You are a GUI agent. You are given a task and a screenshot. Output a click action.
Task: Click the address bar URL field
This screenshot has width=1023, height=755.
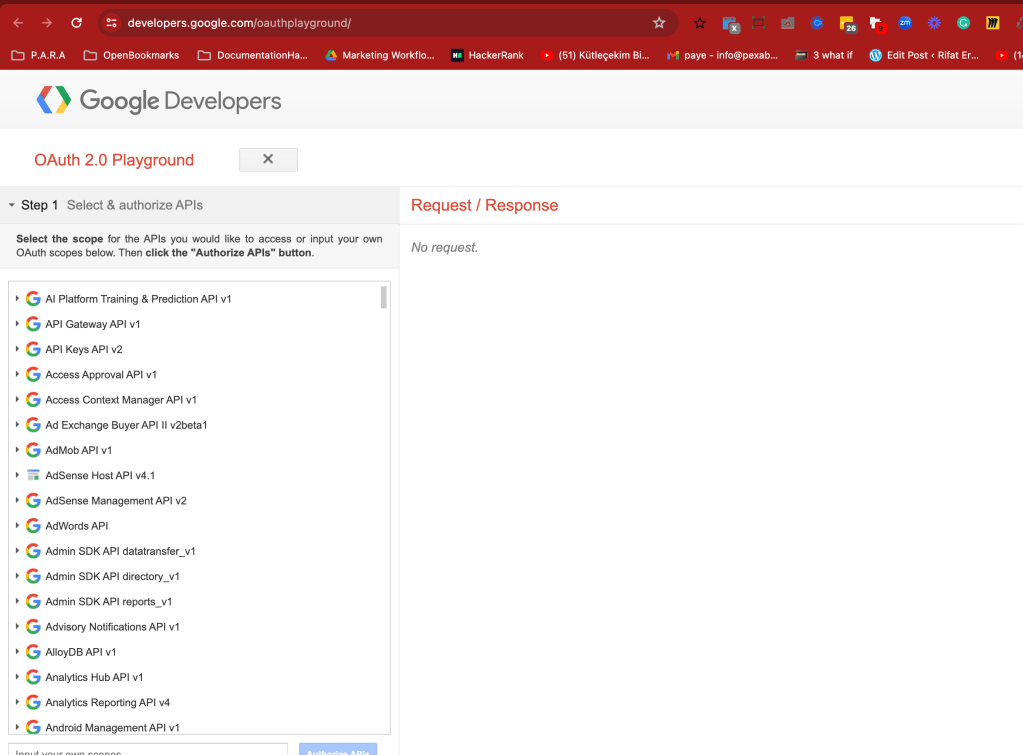(385, 23)
